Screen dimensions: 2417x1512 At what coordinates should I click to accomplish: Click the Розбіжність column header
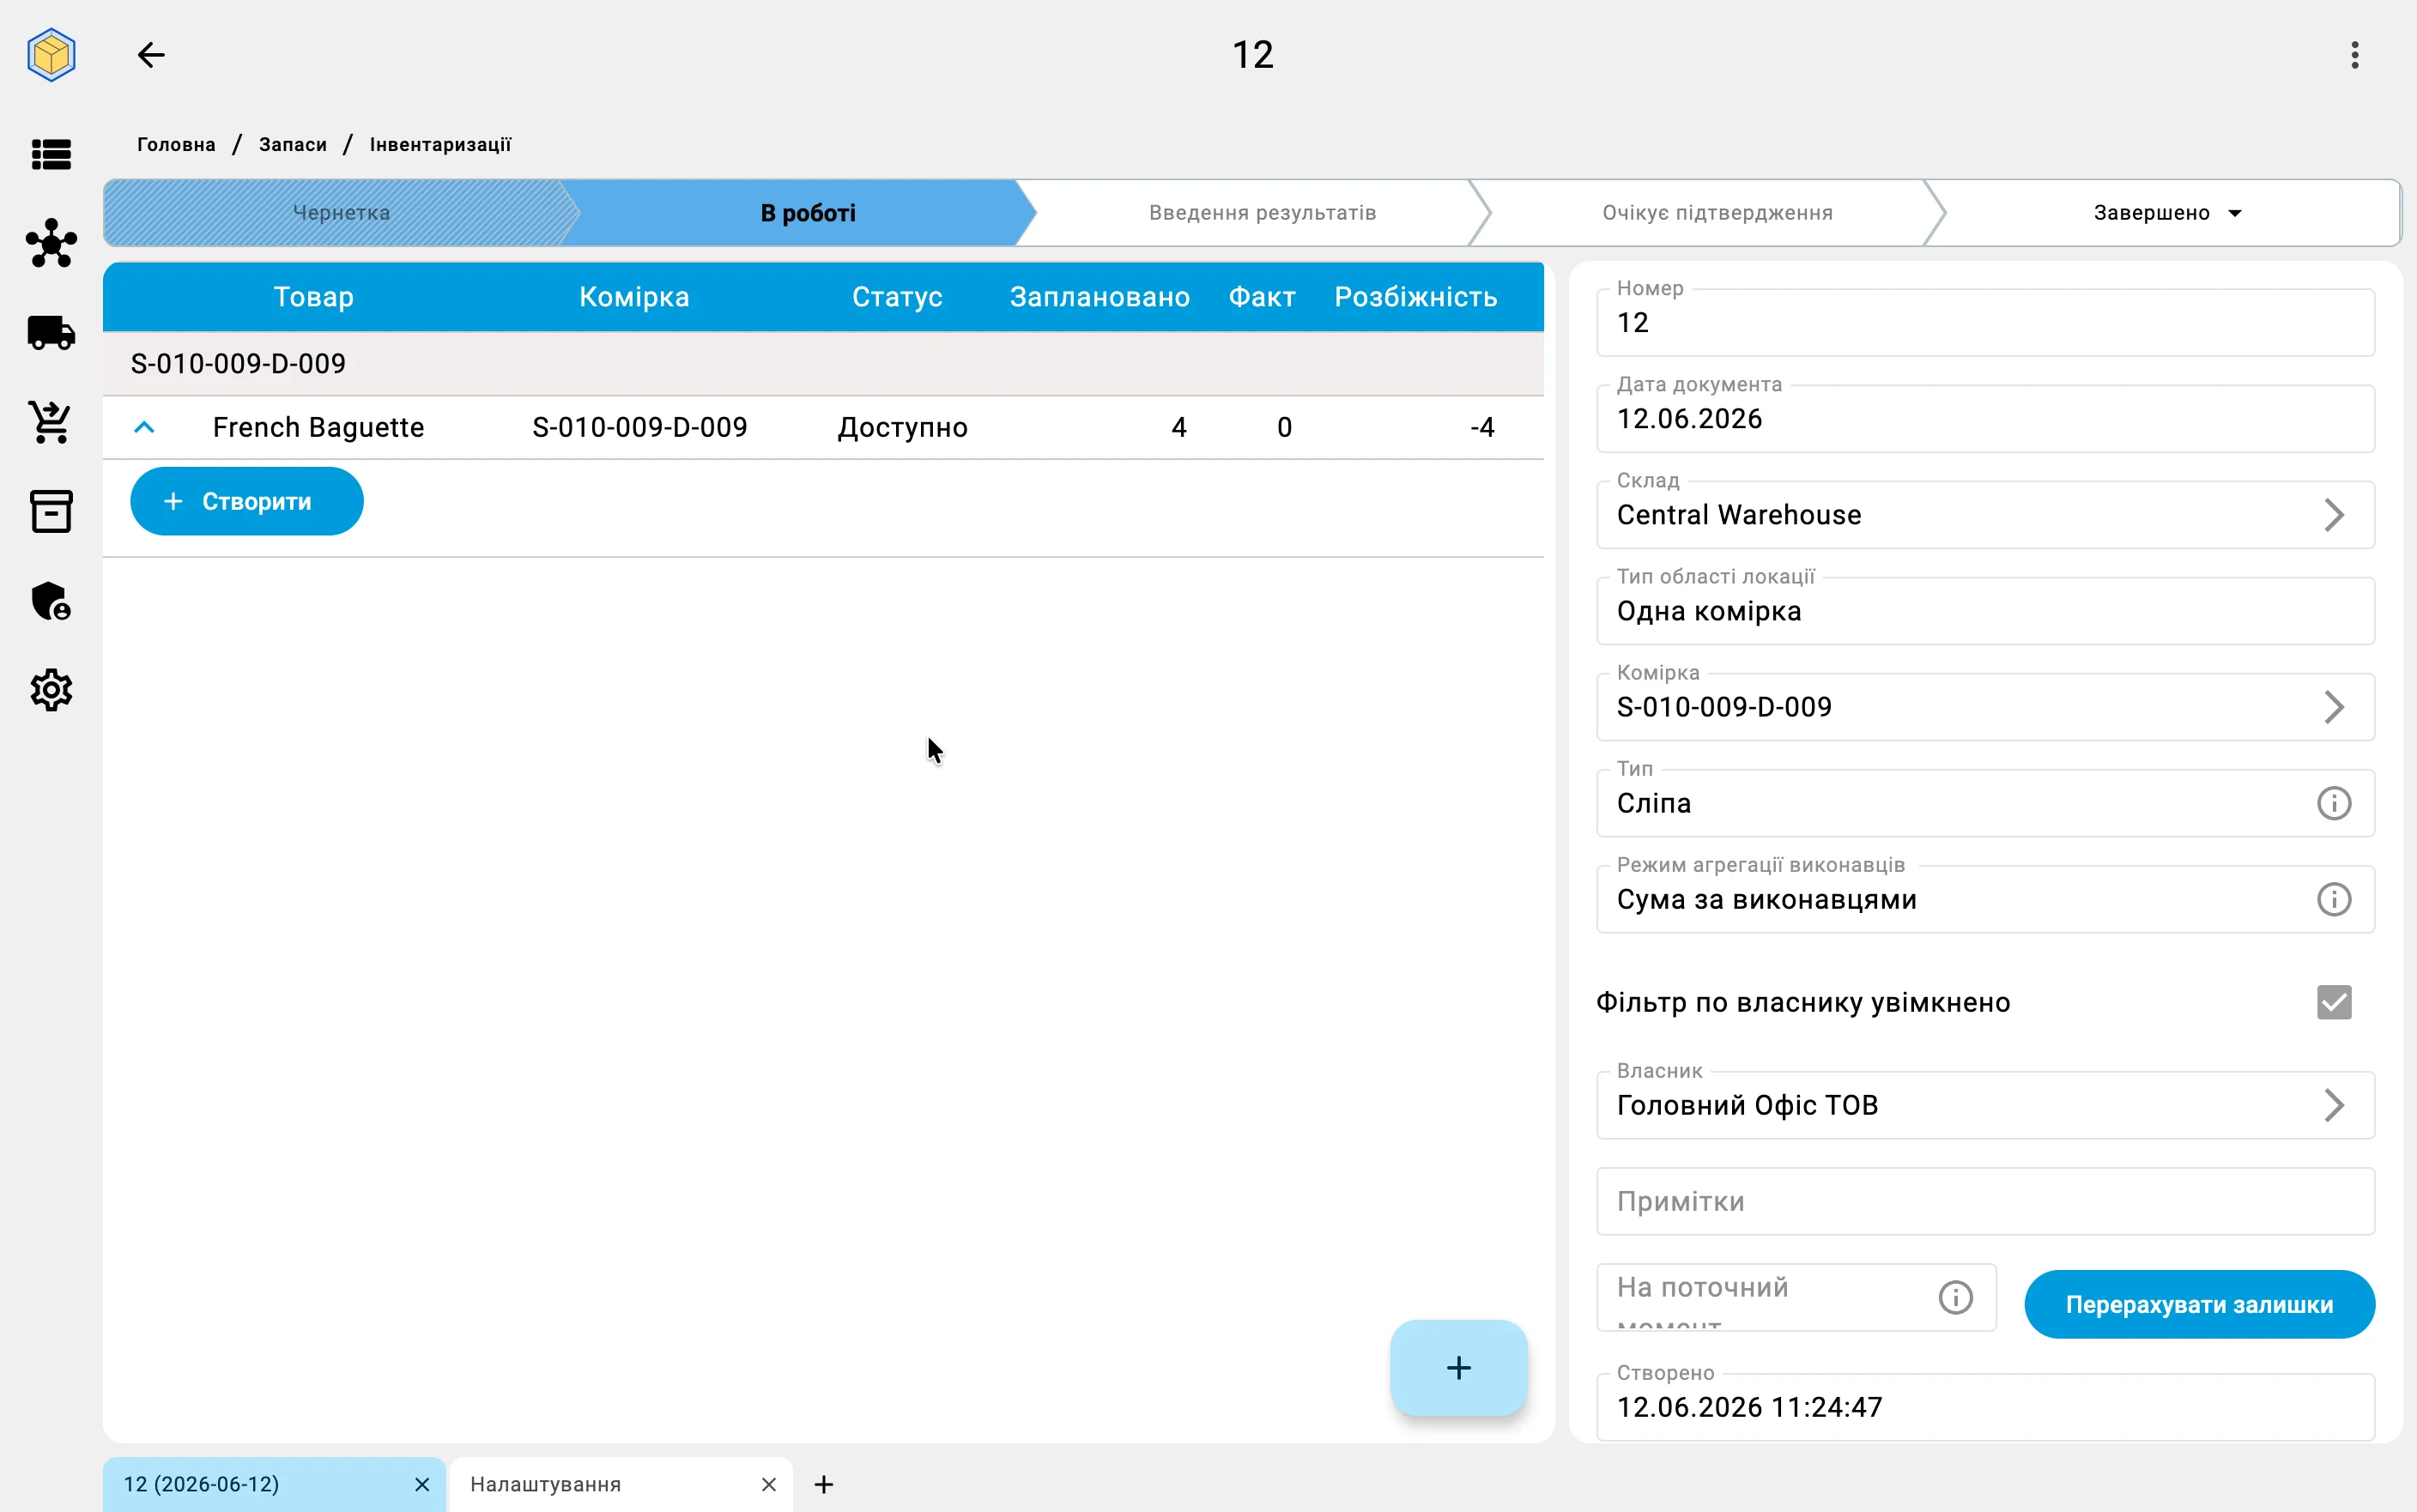1415,297
